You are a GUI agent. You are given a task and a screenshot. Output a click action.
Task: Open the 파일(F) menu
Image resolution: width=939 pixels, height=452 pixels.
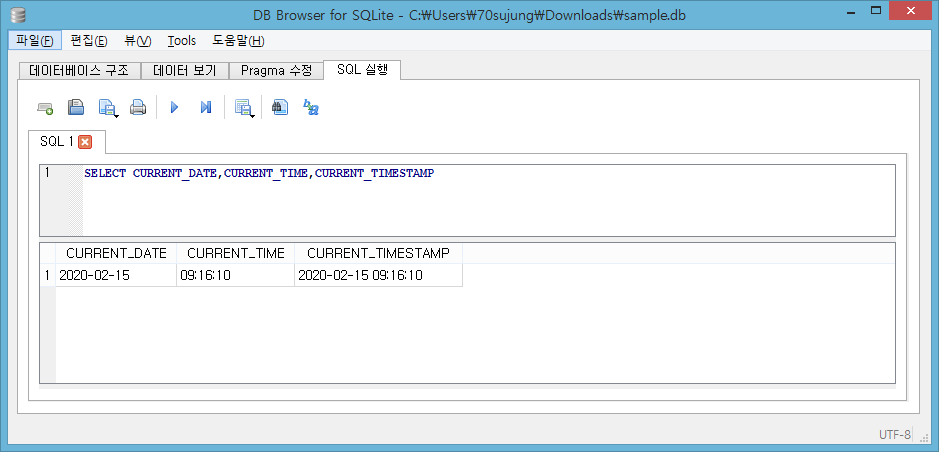pyautogui.click(x=35, y=41)
